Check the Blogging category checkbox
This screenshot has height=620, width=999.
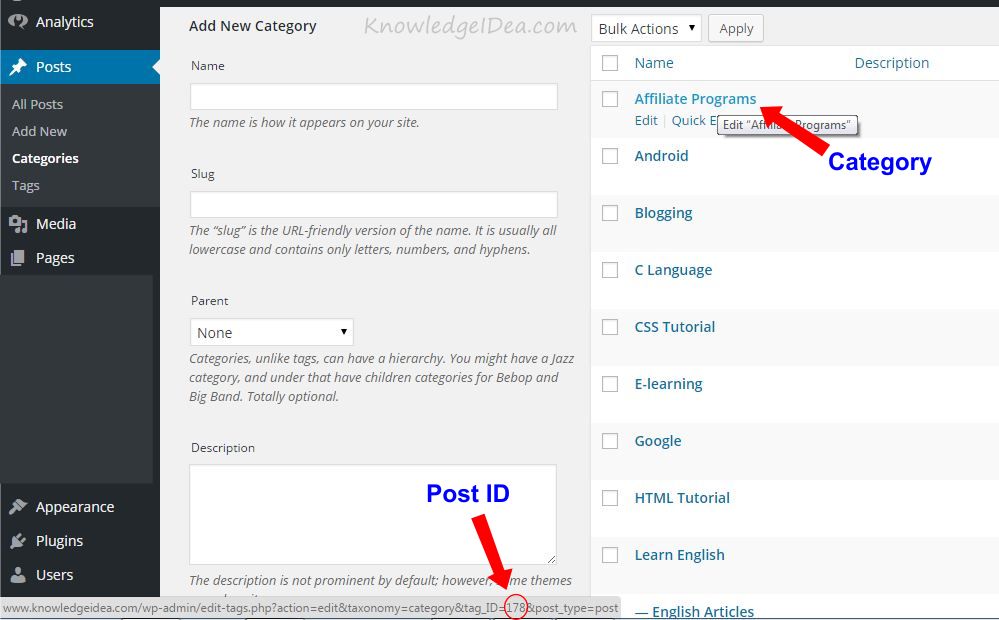[x=610, y=213]
